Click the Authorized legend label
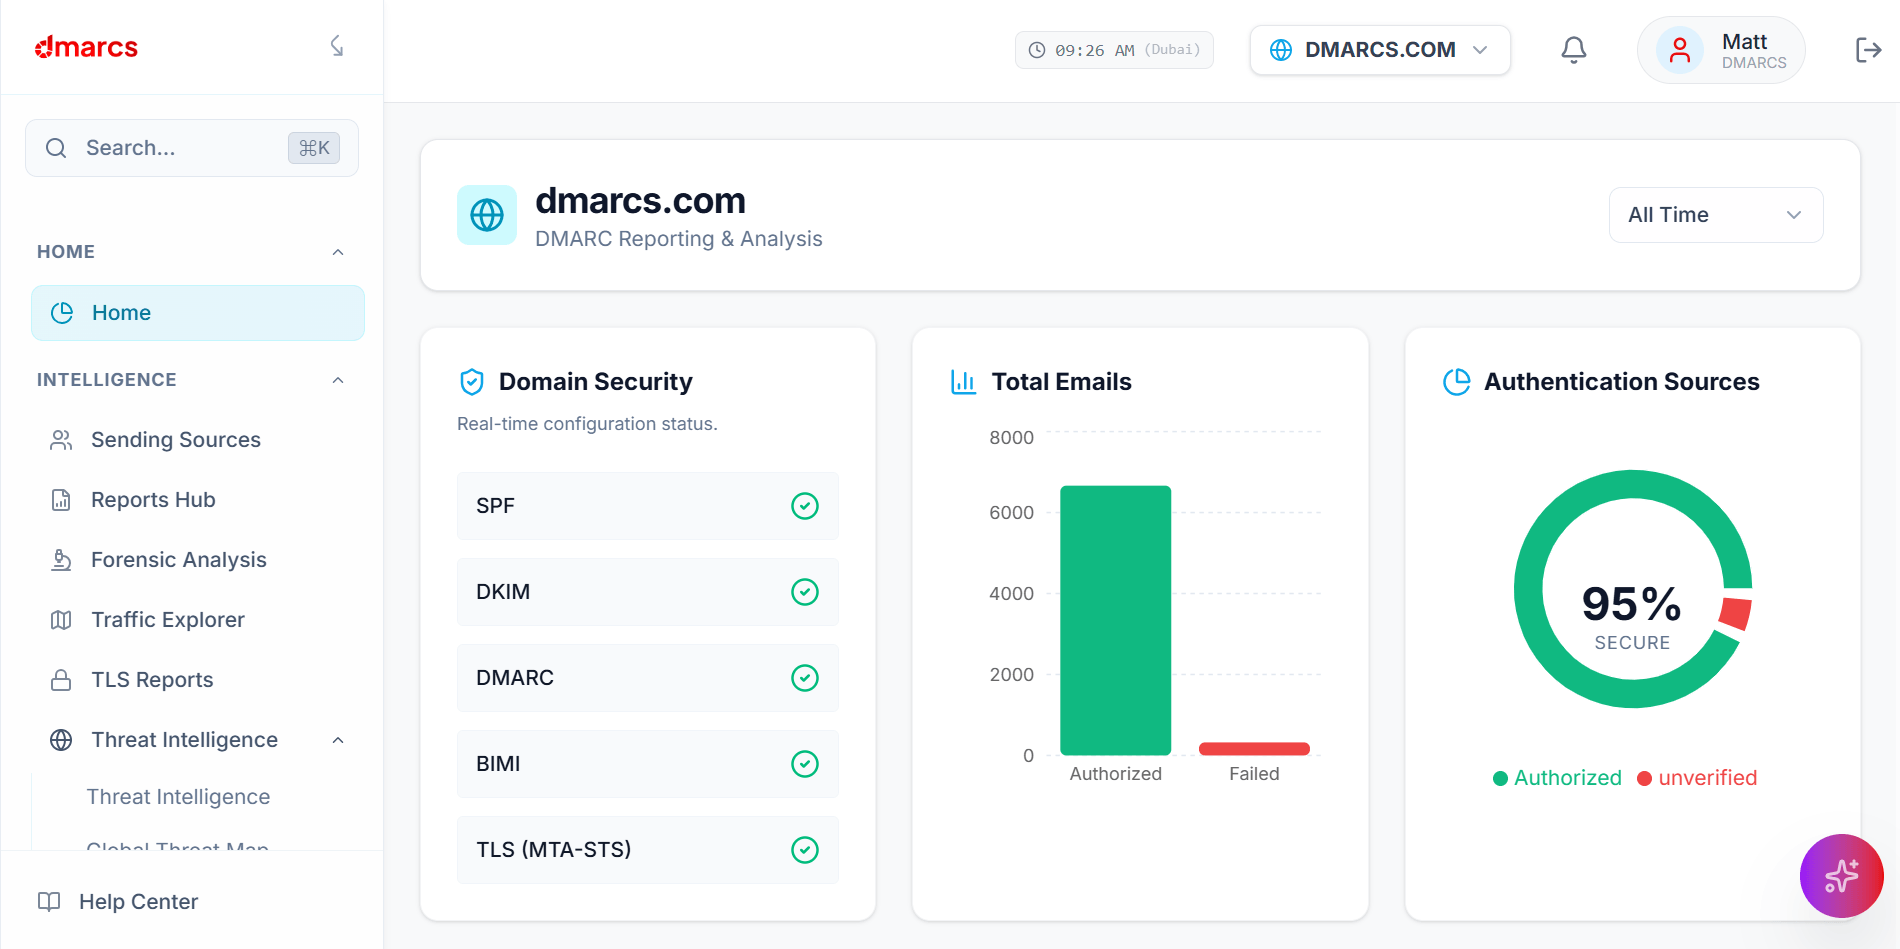The image size is (1900, 949). click(1567, 777)
